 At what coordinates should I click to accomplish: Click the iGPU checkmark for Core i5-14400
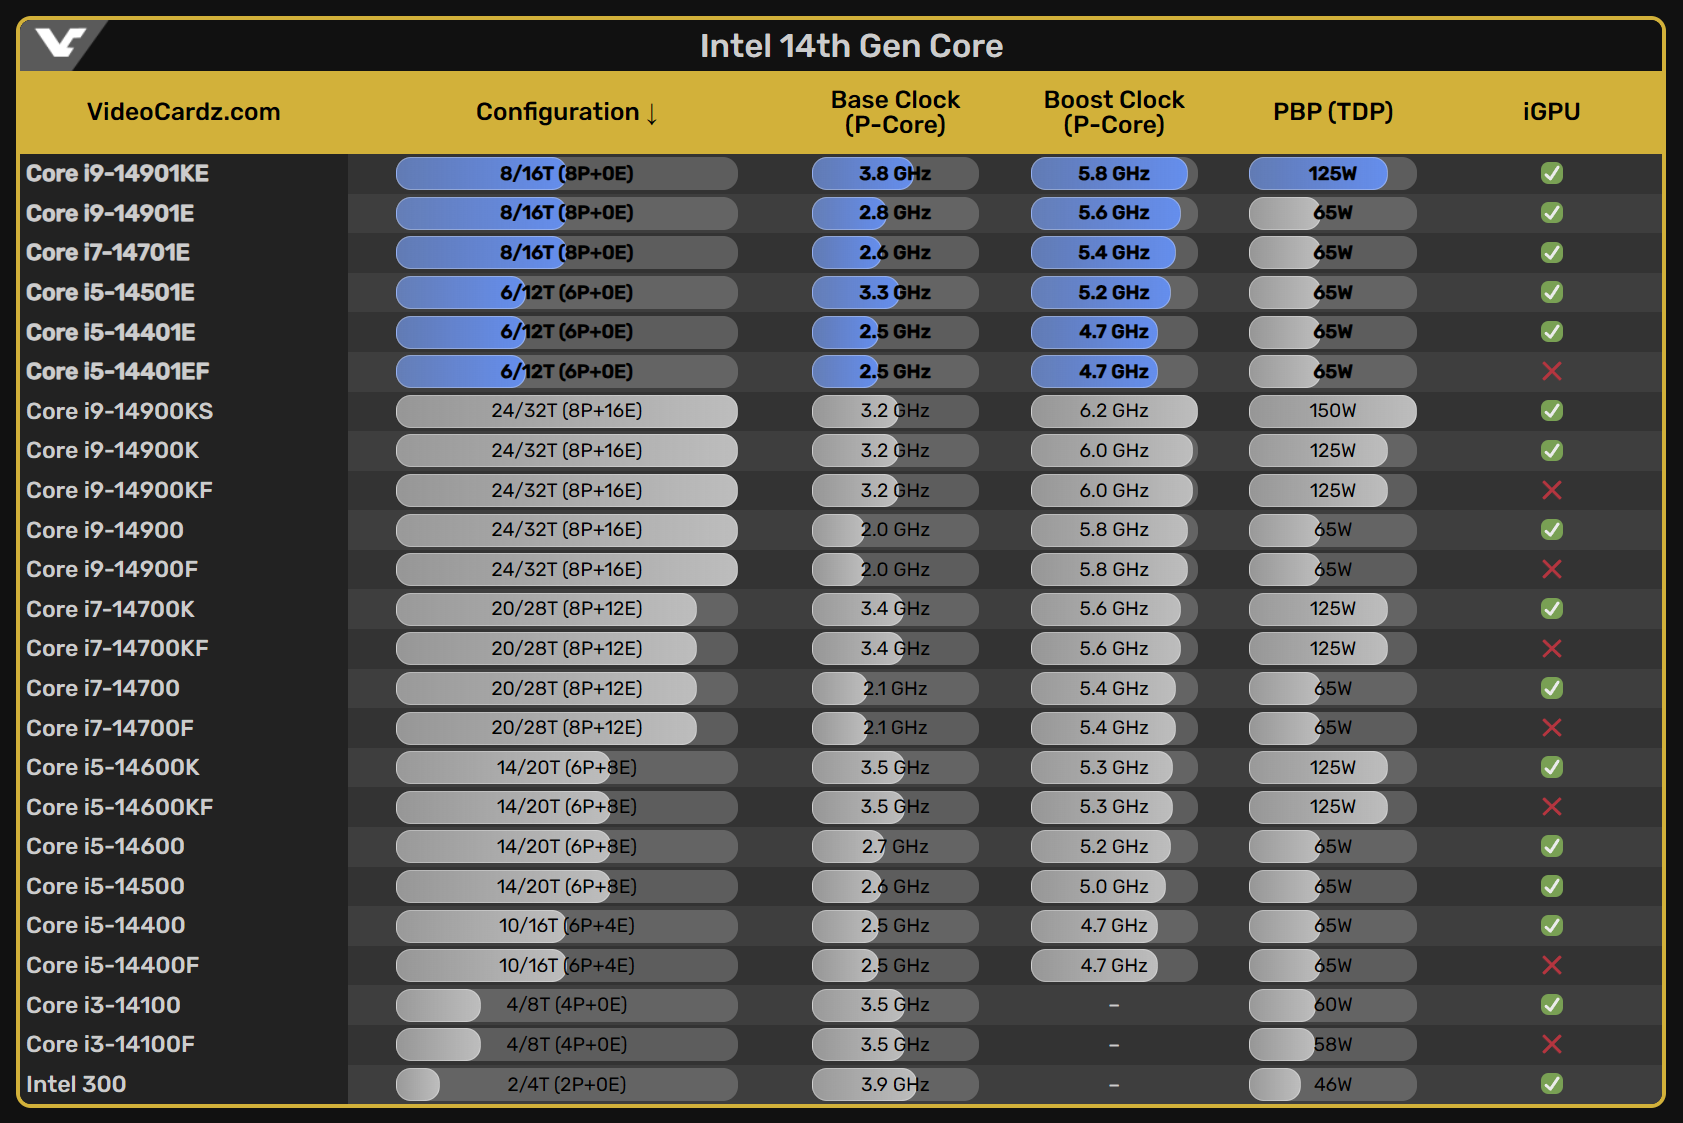1552,925
